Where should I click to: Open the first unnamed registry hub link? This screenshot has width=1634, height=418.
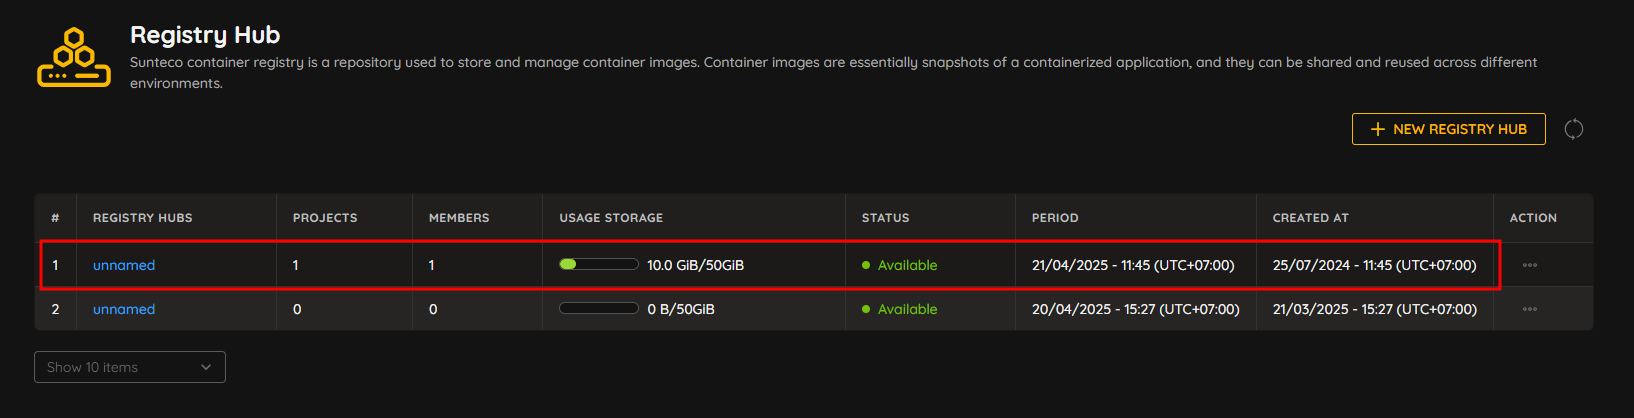(x=124, y=265)
